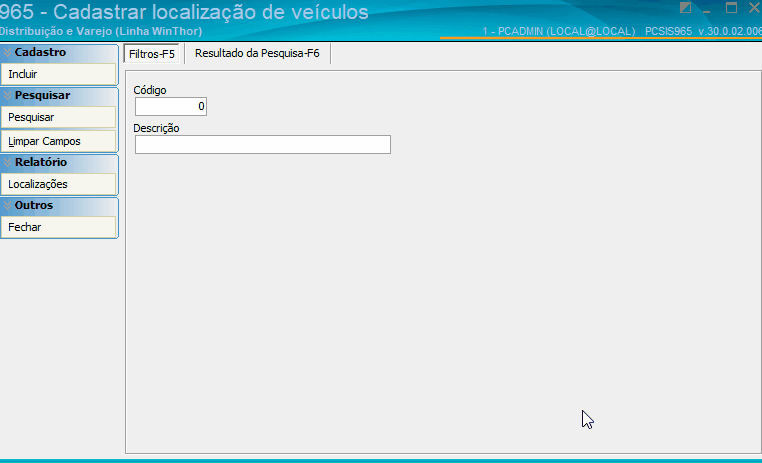Collapse the Relatório section chevron
This screenshot has width=762, height=463.
7,162
